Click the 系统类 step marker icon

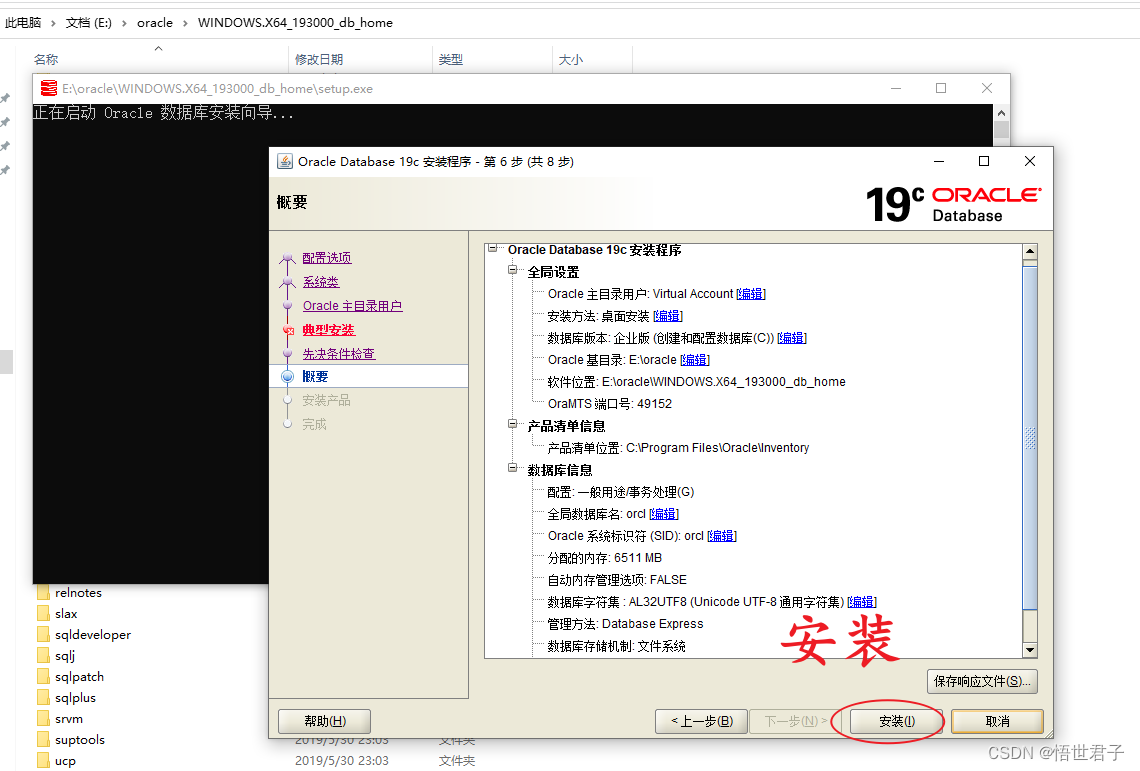pos(287,281)
